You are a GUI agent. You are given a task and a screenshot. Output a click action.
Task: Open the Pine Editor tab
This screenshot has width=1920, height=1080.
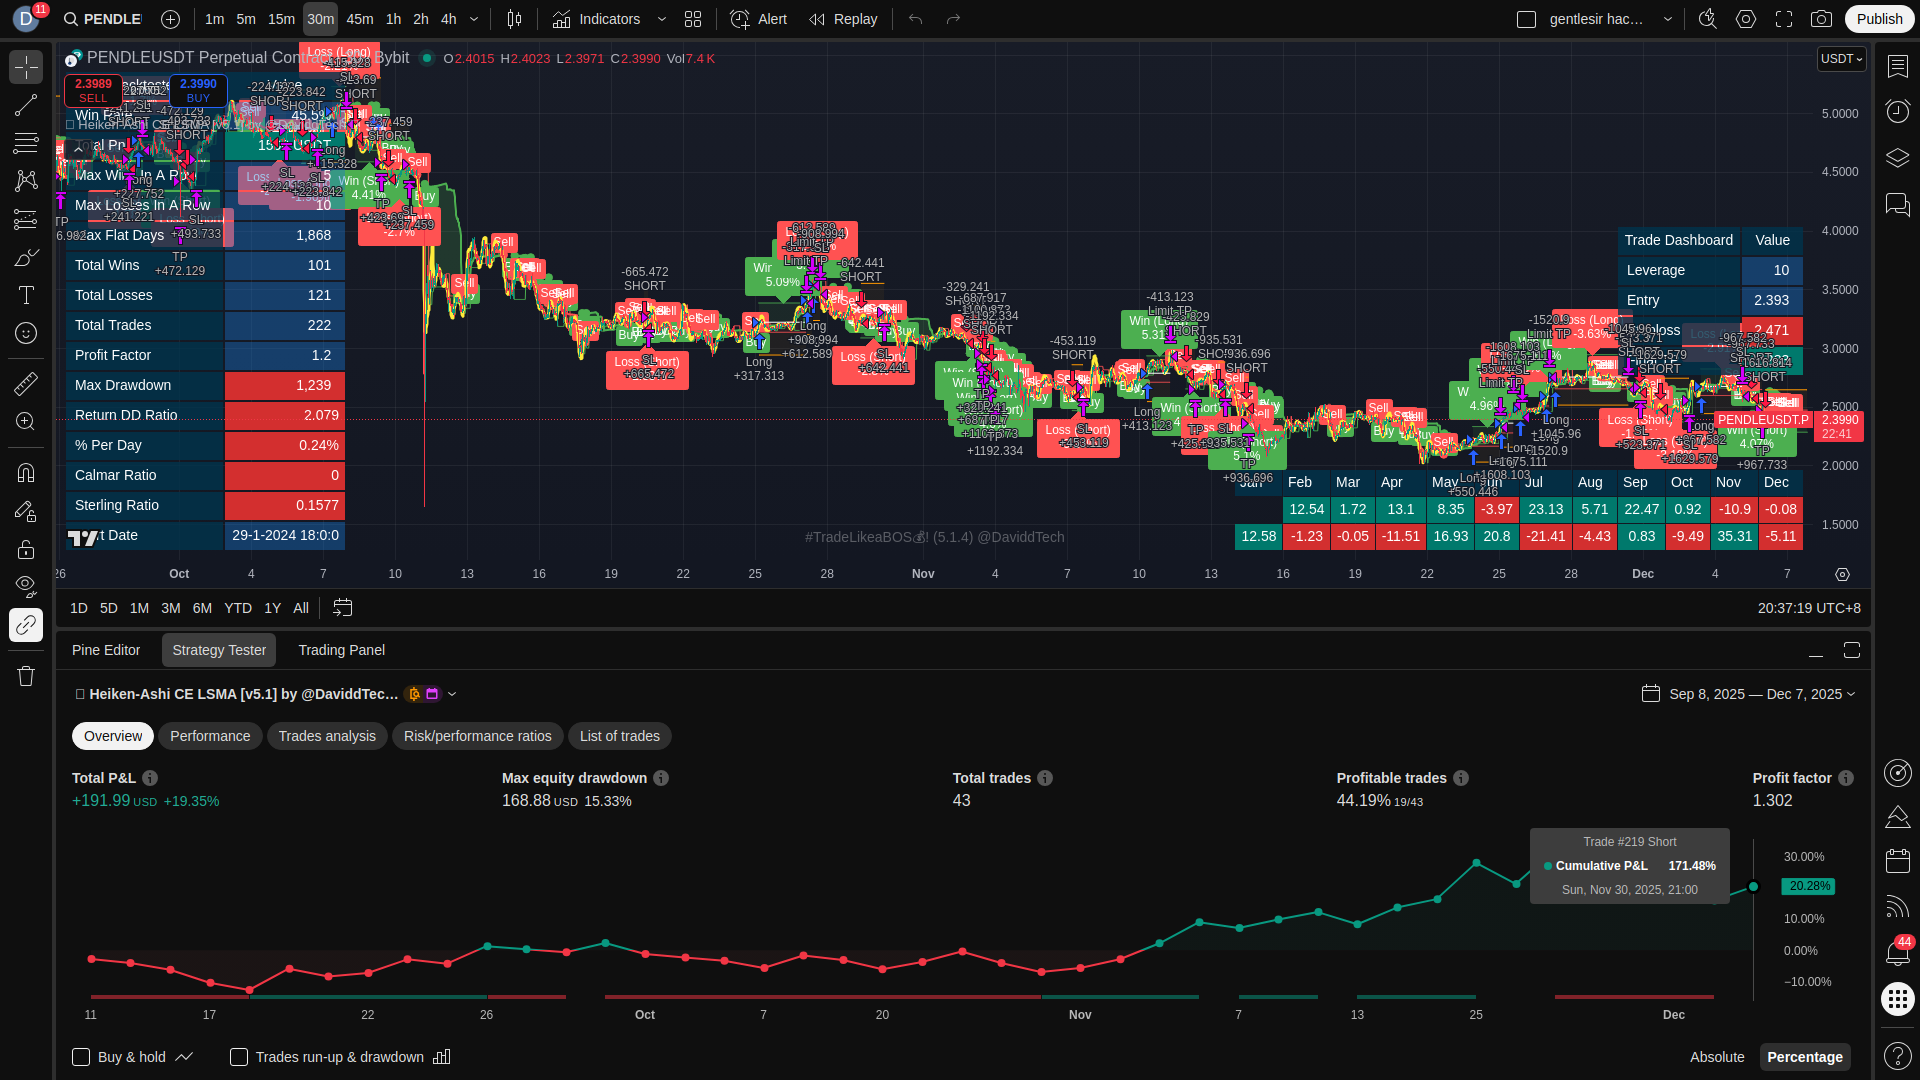pos(106,650)
